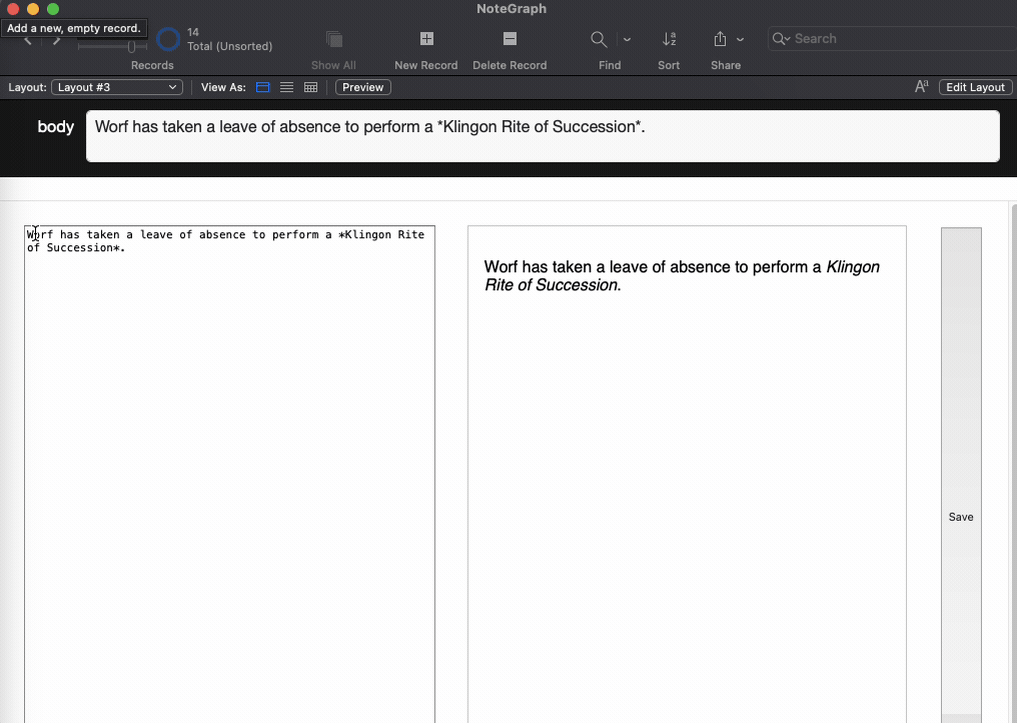Screen dimensions: 1017x723
Task: Open Find with the magnifier icon
Action: click(599, 39)
